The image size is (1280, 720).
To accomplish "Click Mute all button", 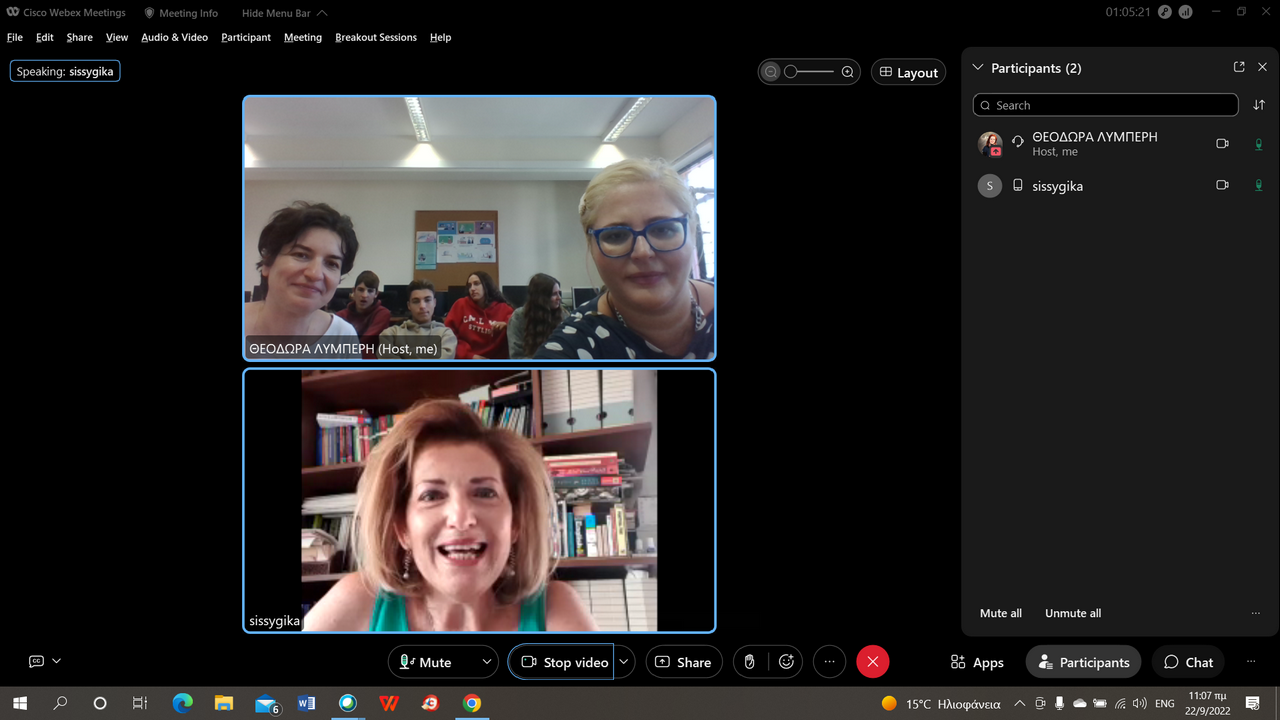I will (1001, 613).
